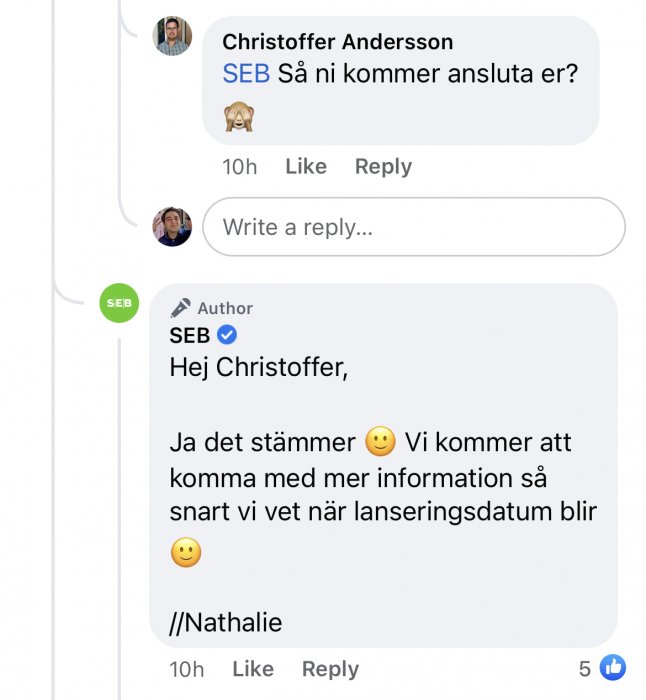Screen dimensions: 646x700
Task: Click the smiley emoji above "//Nathalie"
Action: [x=186, y=552]
